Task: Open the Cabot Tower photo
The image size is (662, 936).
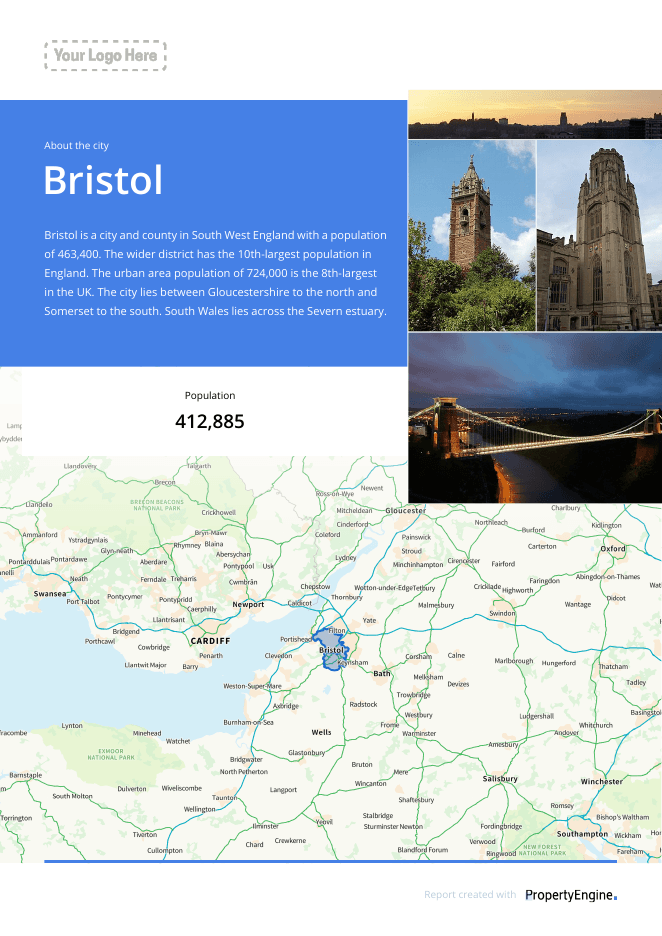Action: pos(472,235)
